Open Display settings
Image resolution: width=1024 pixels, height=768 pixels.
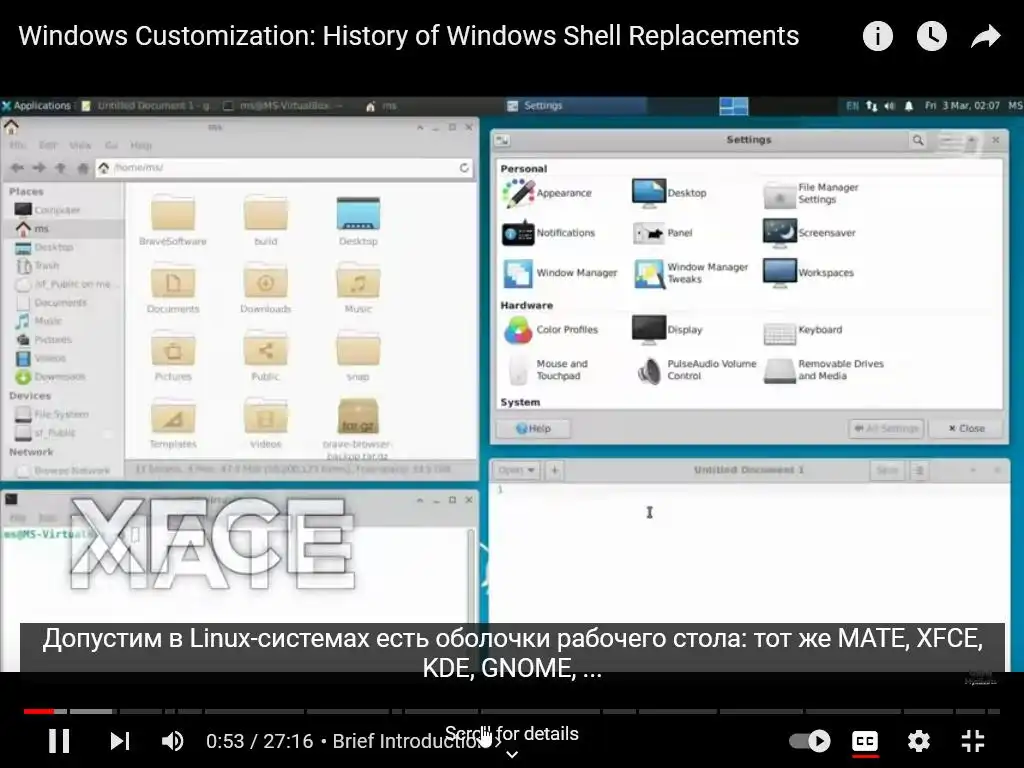[667, 330]
